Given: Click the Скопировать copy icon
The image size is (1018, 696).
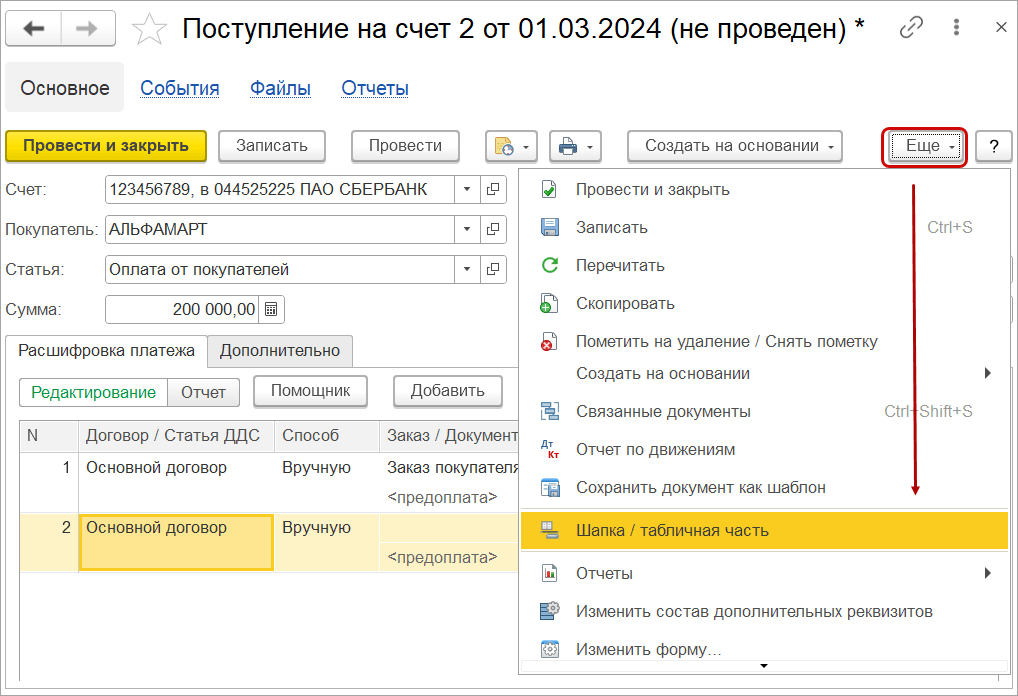Looking at the screenshot, I should tap(549, 303).
